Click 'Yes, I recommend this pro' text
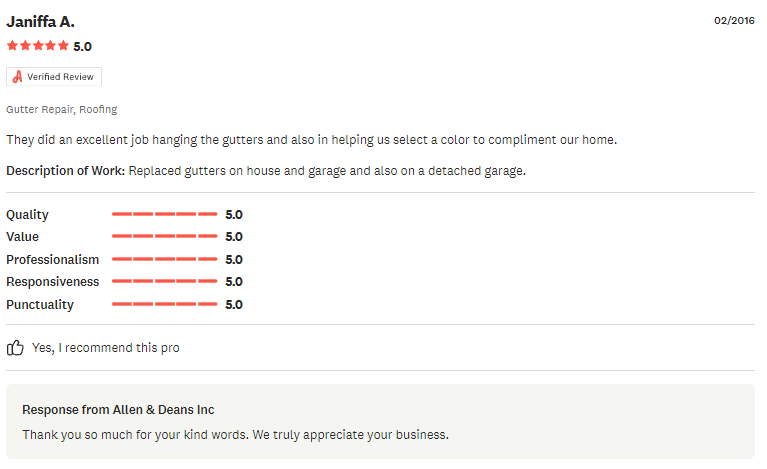 click(x=106, y=348)
